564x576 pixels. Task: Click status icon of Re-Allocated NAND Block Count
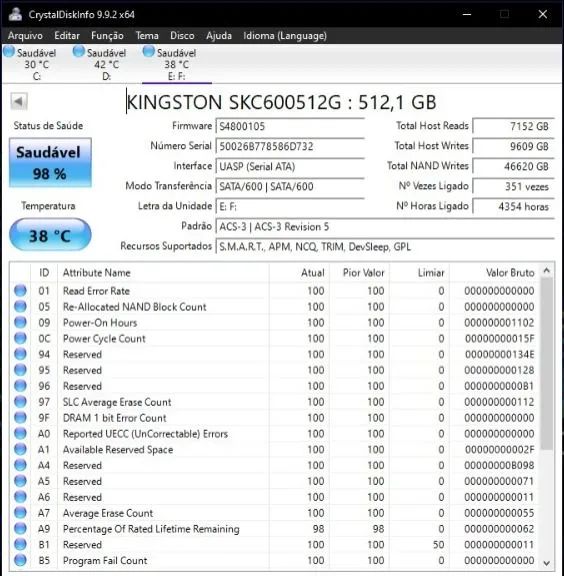click(x=20, y=306)
